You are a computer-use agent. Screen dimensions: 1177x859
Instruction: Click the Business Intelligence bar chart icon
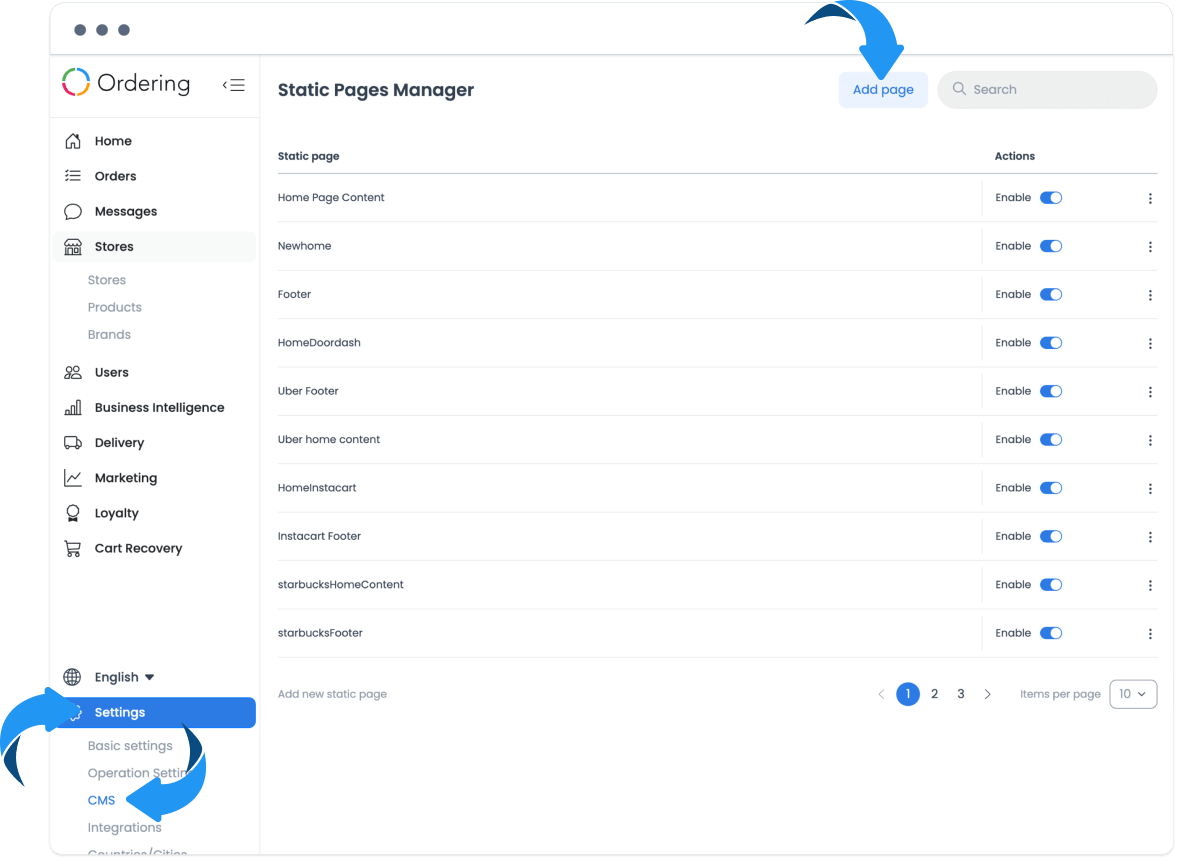click(x=73, y=408)
